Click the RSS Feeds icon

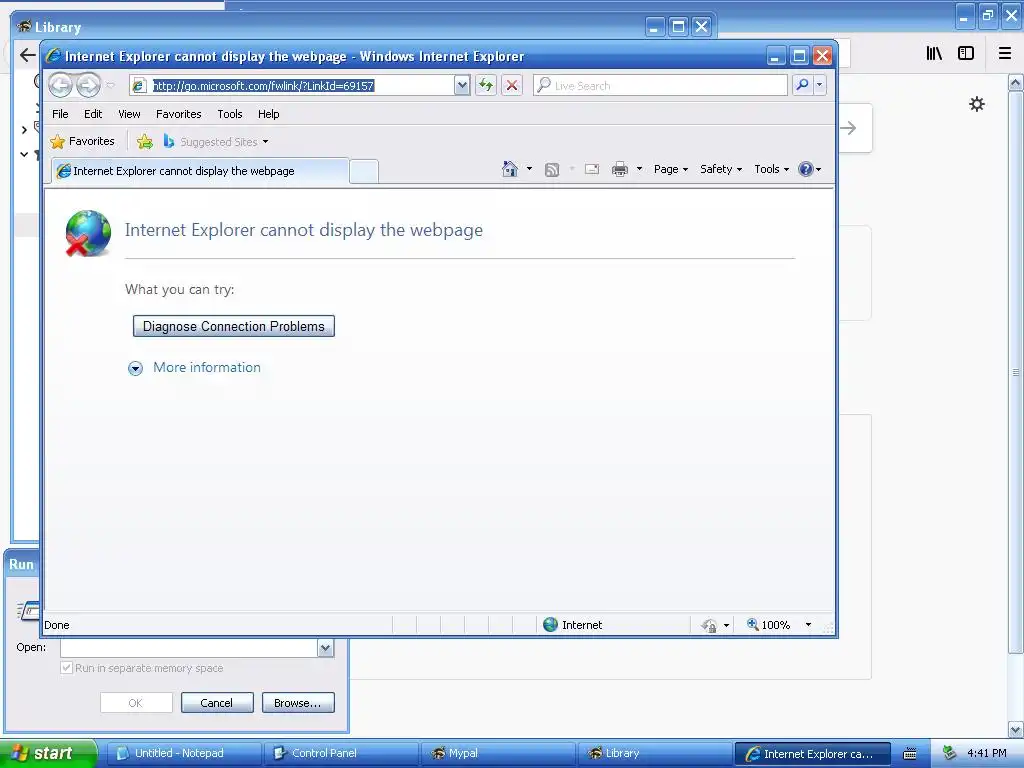[x=552, y=170]
